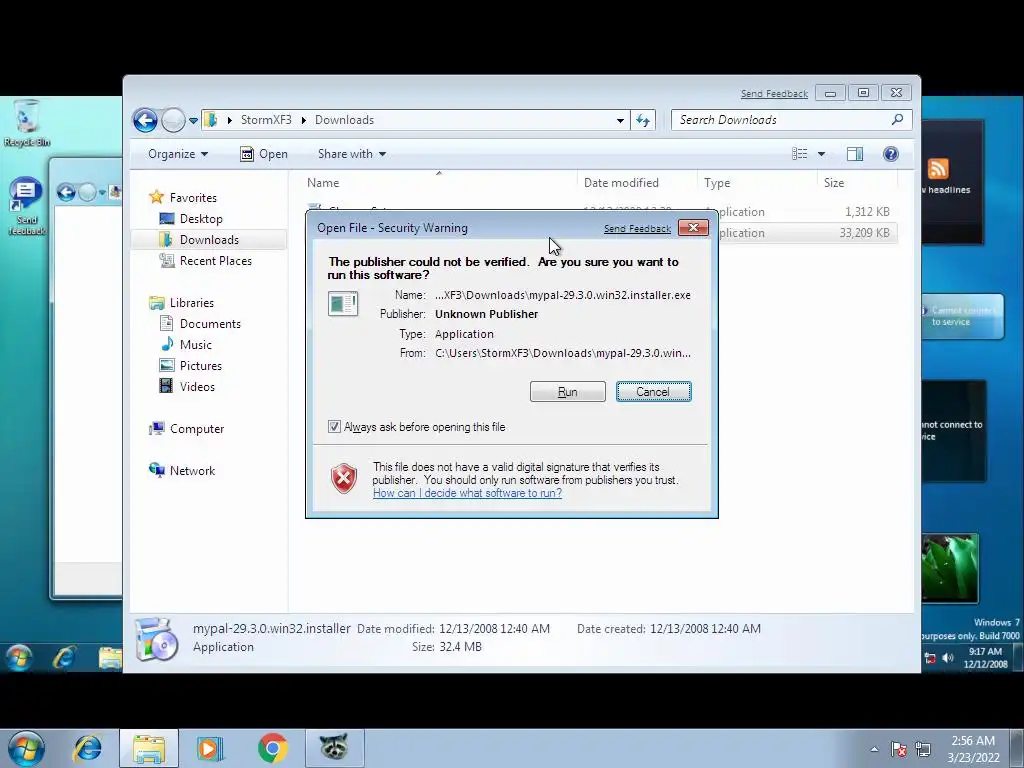This screenshot has width=1024, height=768.
Task: Click the inner desktop volume speaker icon
Action: [948, 658]
